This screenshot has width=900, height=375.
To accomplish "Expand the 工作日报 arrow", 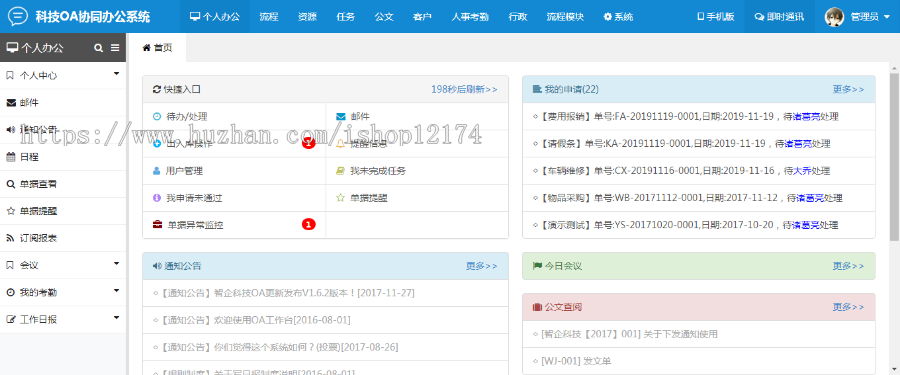I will tap(117, 318).
